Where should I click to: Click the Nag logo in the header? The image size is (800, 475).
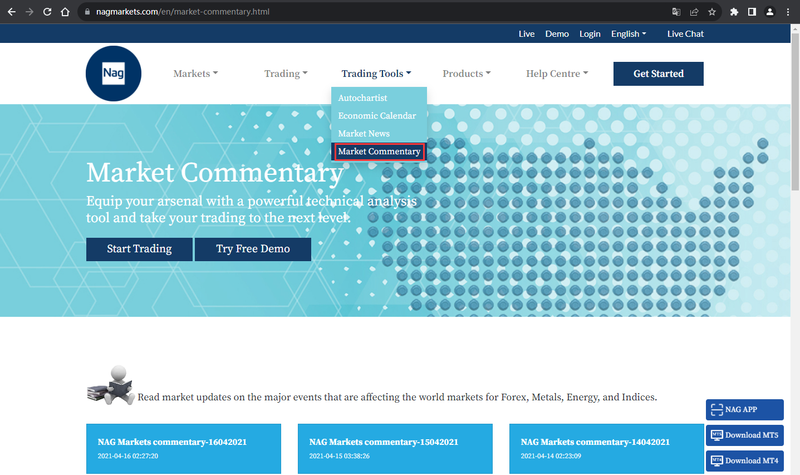click(113, 73)
